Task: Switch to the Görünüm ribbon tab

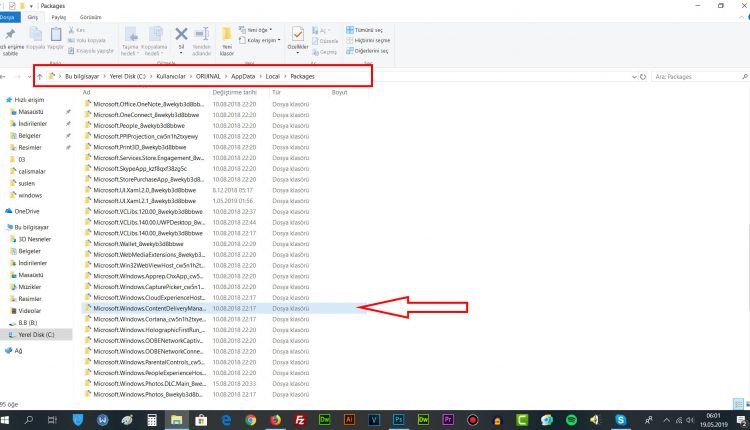Action: [x=90, y=17]
